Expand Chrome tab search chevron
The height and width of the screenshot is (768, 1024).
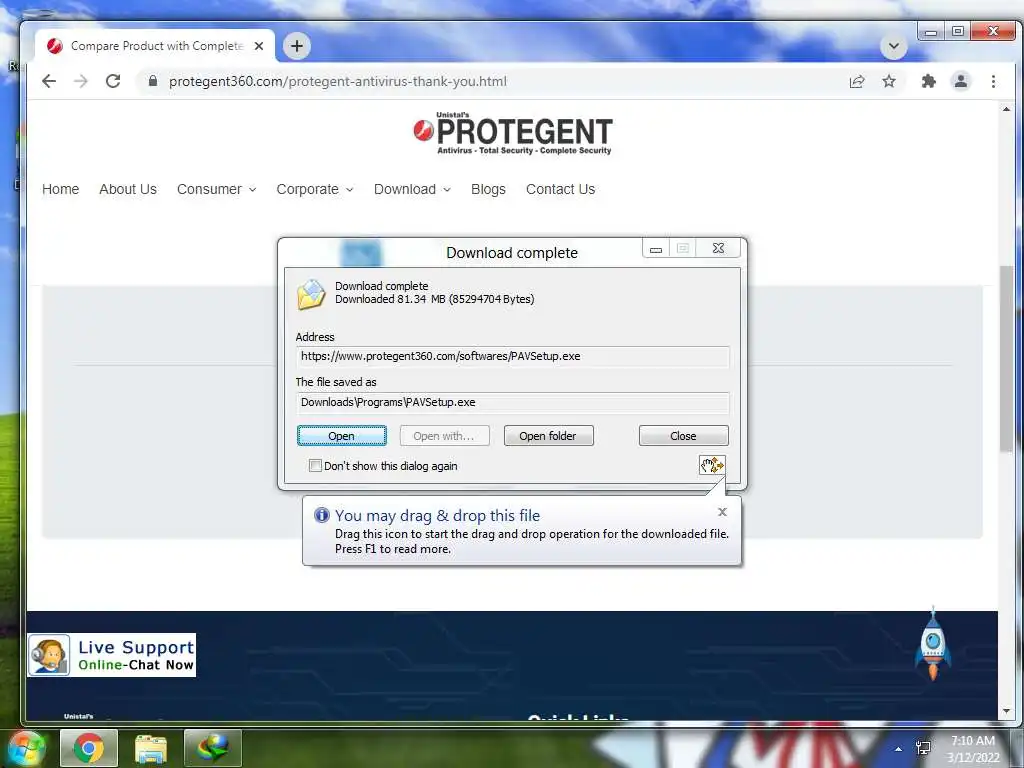893,47
